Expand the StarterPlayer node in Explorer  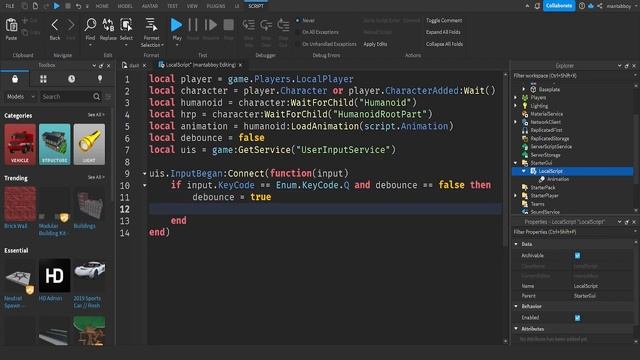(516, 196)
